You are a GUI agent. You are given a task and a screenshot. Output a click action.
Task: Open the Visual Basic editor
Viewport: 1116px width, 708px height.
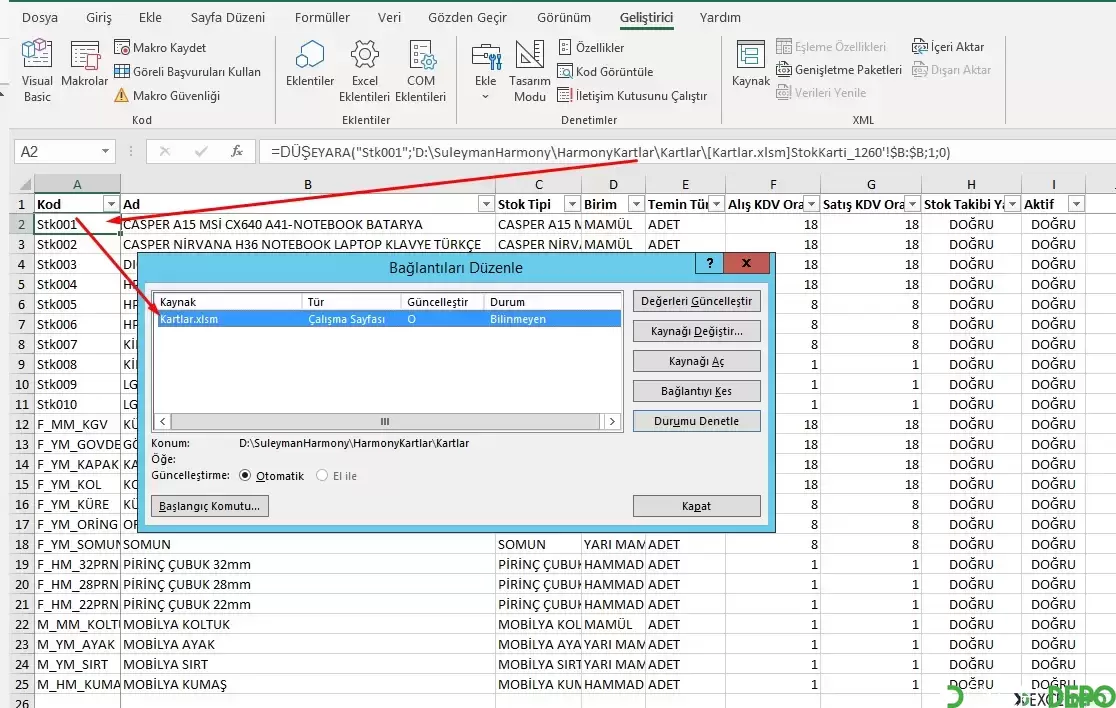pos(36,70)
